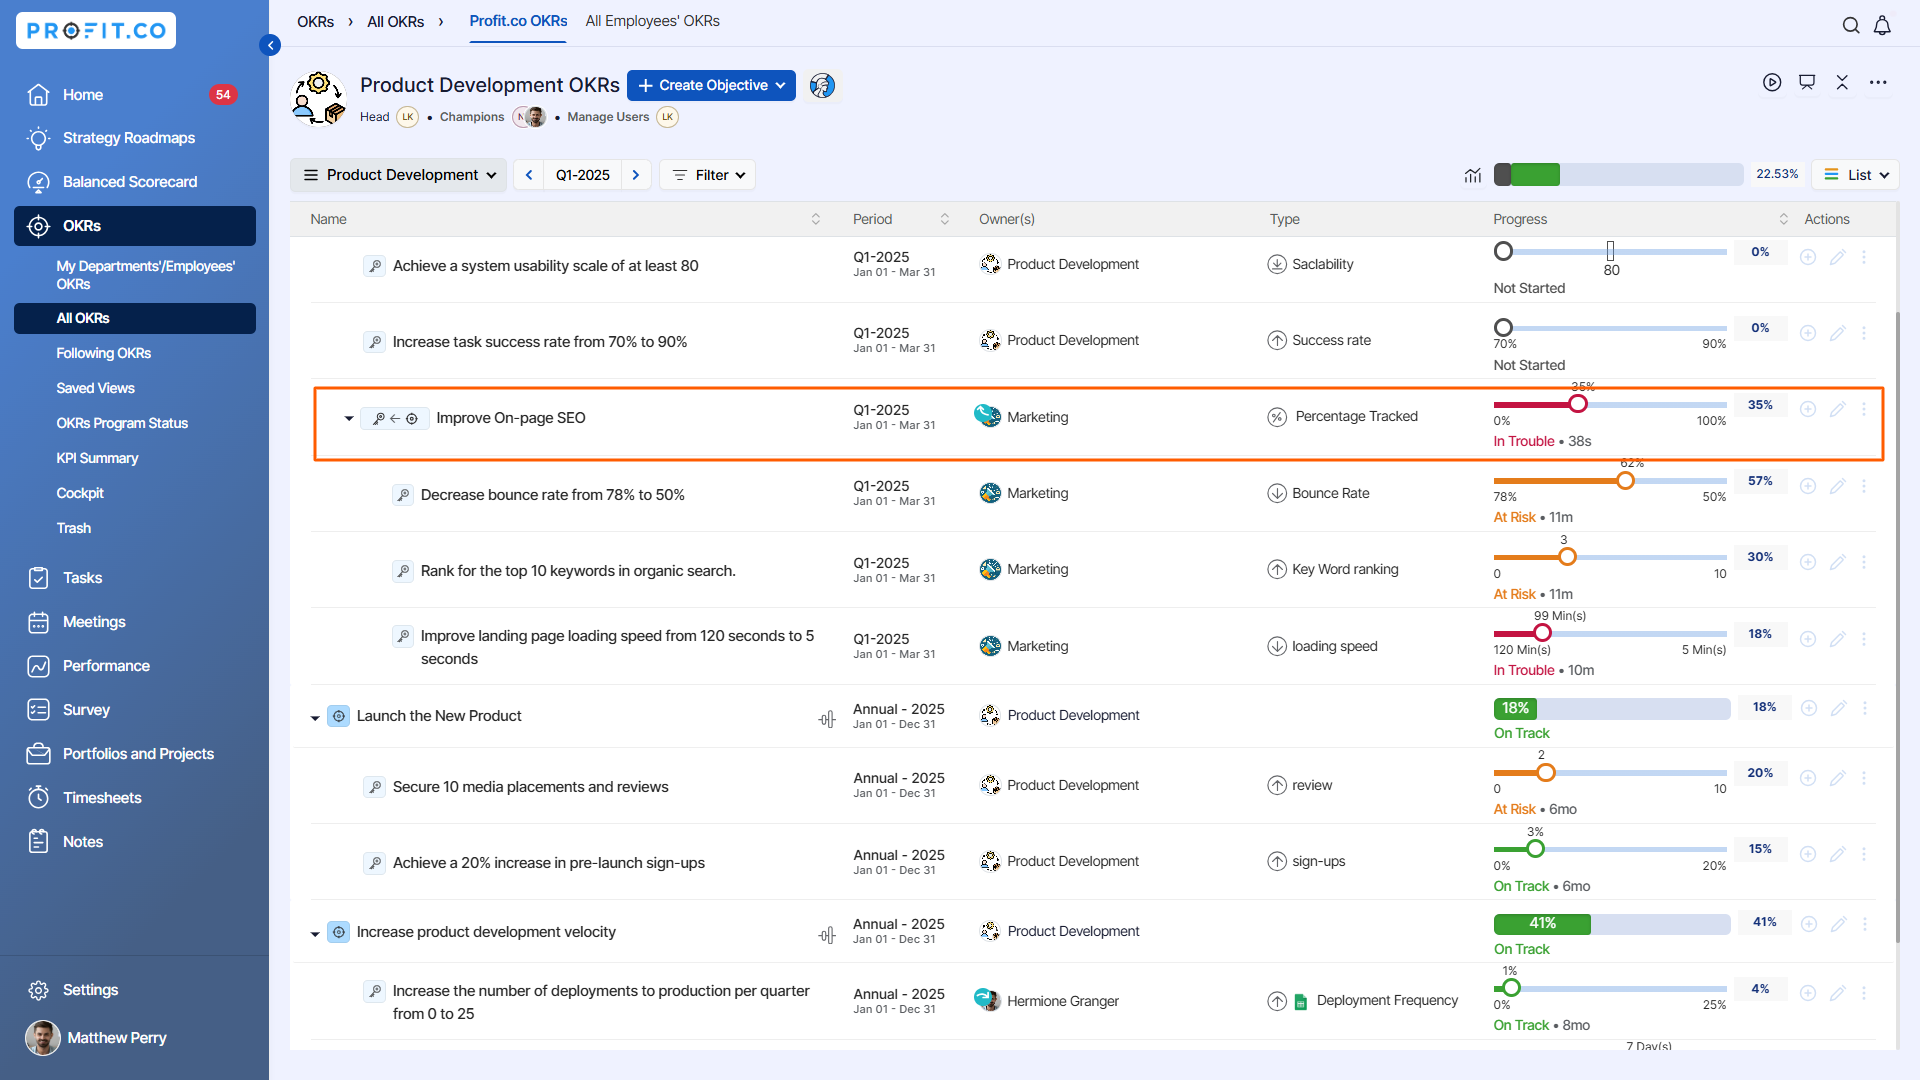The image size is (1920, 1080).
Task: Open Balanced Scorecard in sidebar
Action: [x=130, y=182]
